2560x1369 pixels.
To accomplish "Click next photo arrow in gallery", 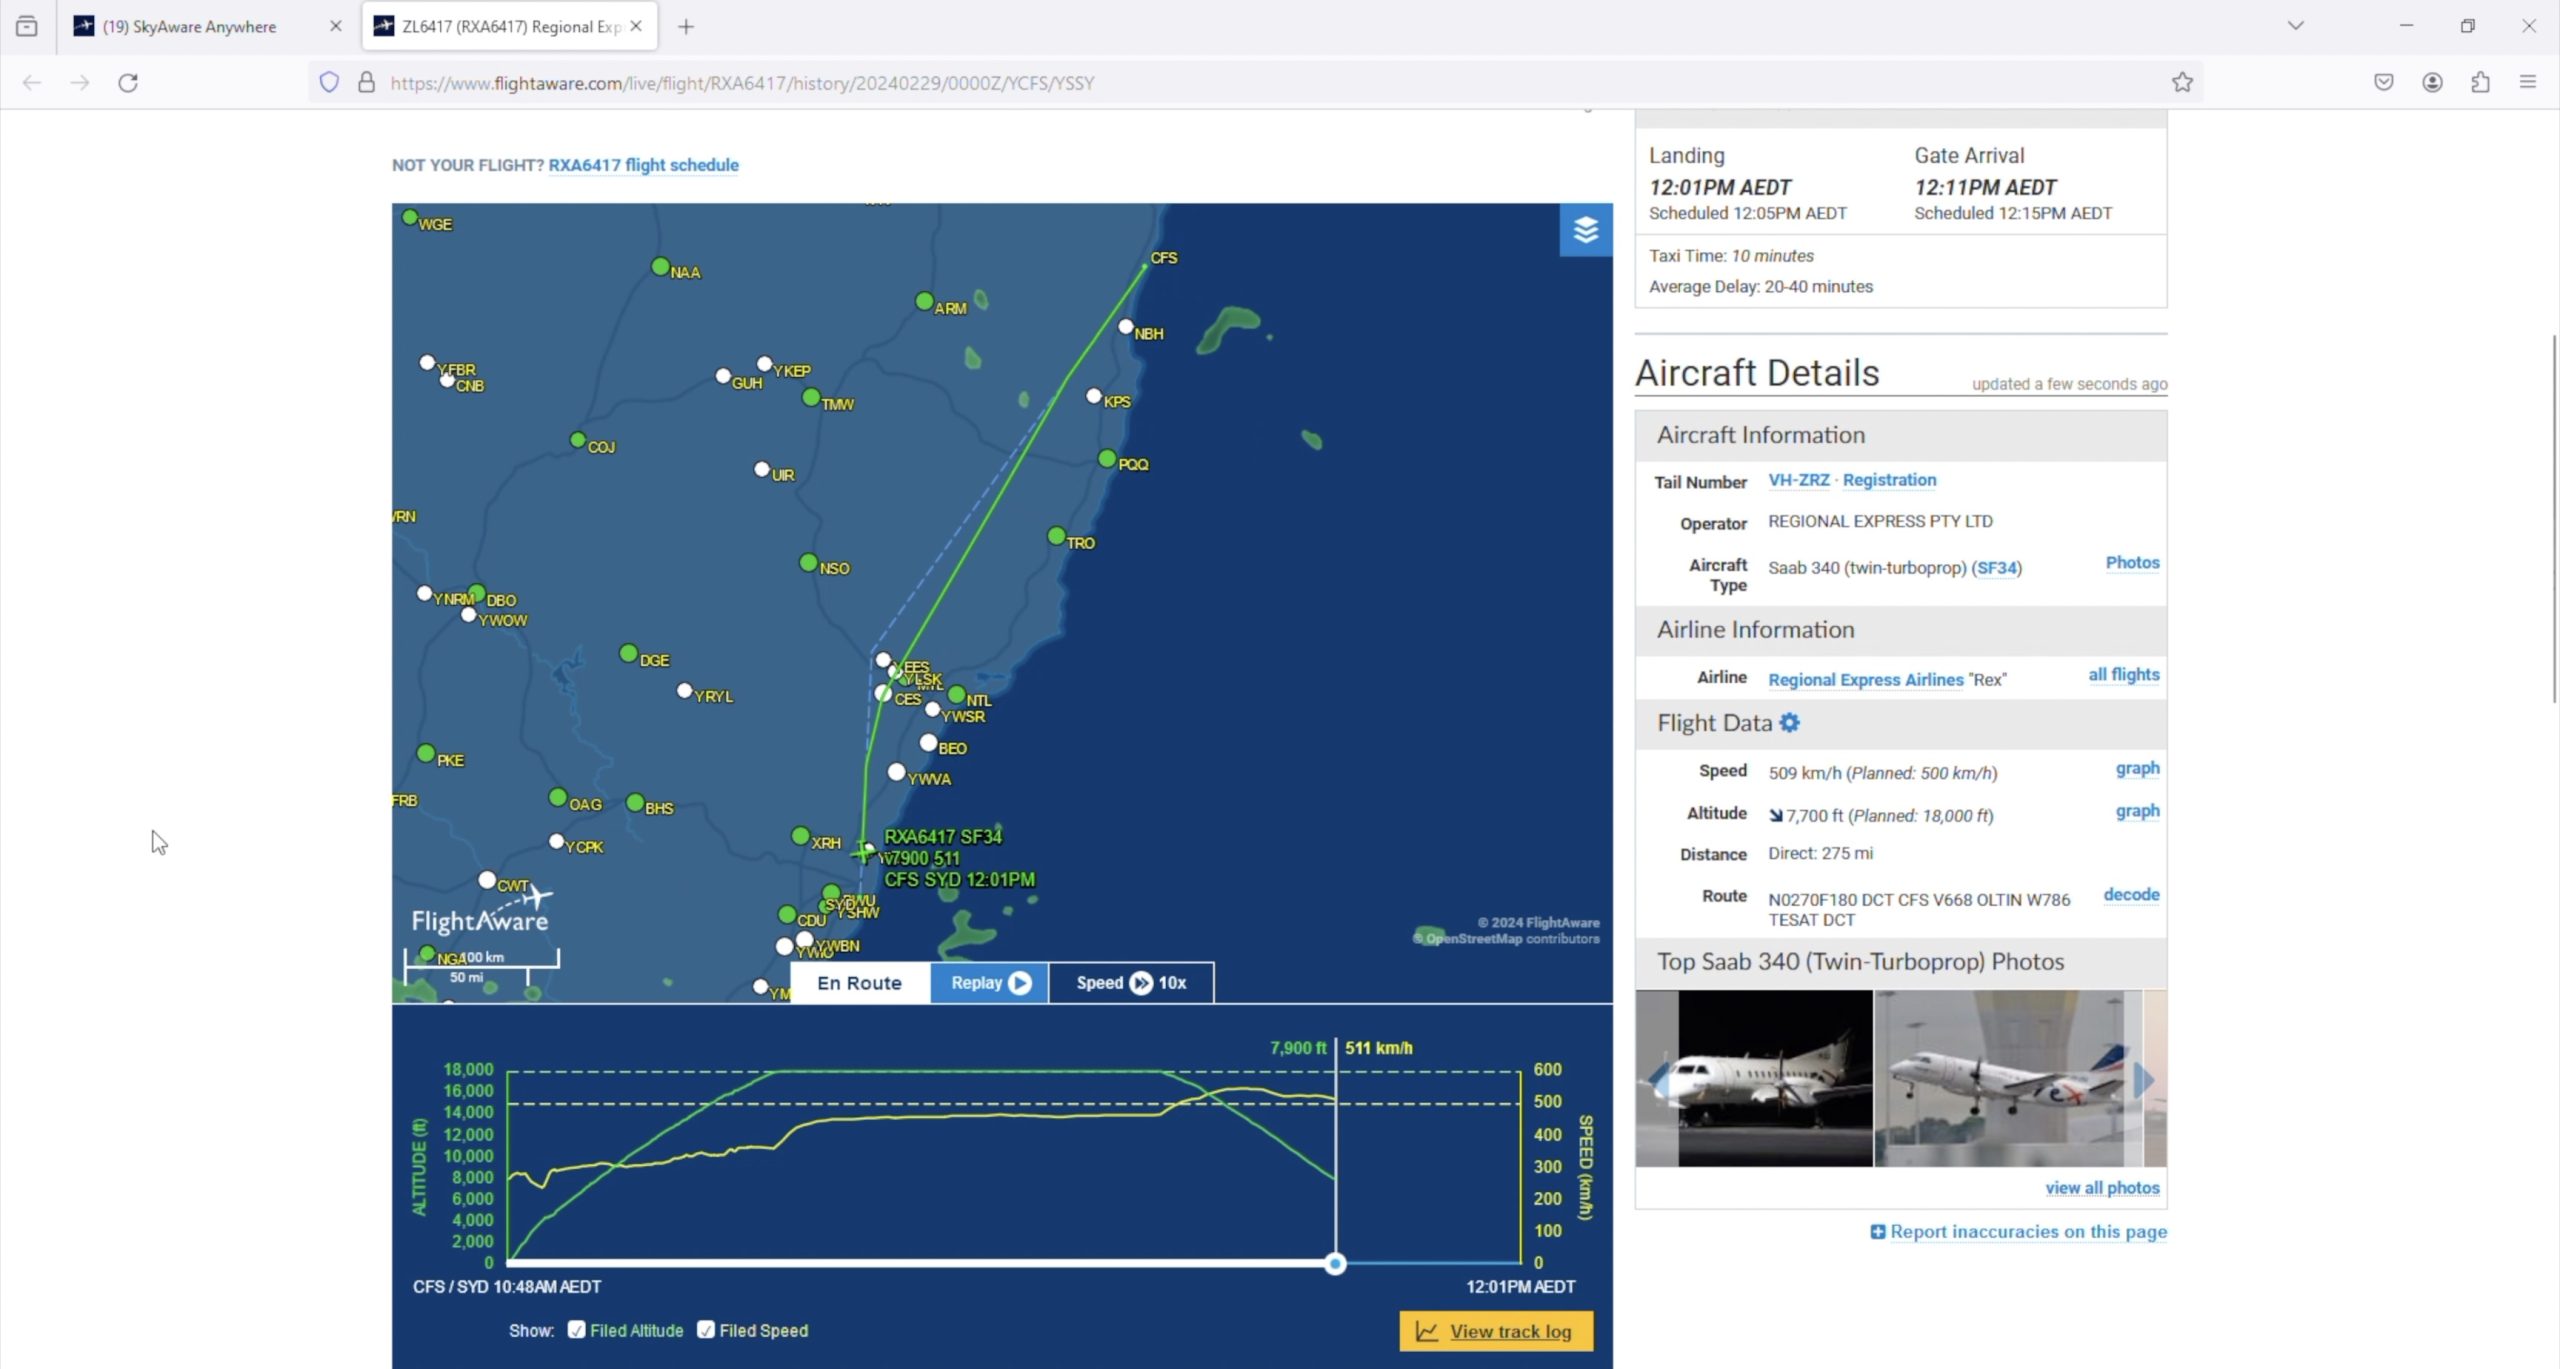I will 2143,1079.
